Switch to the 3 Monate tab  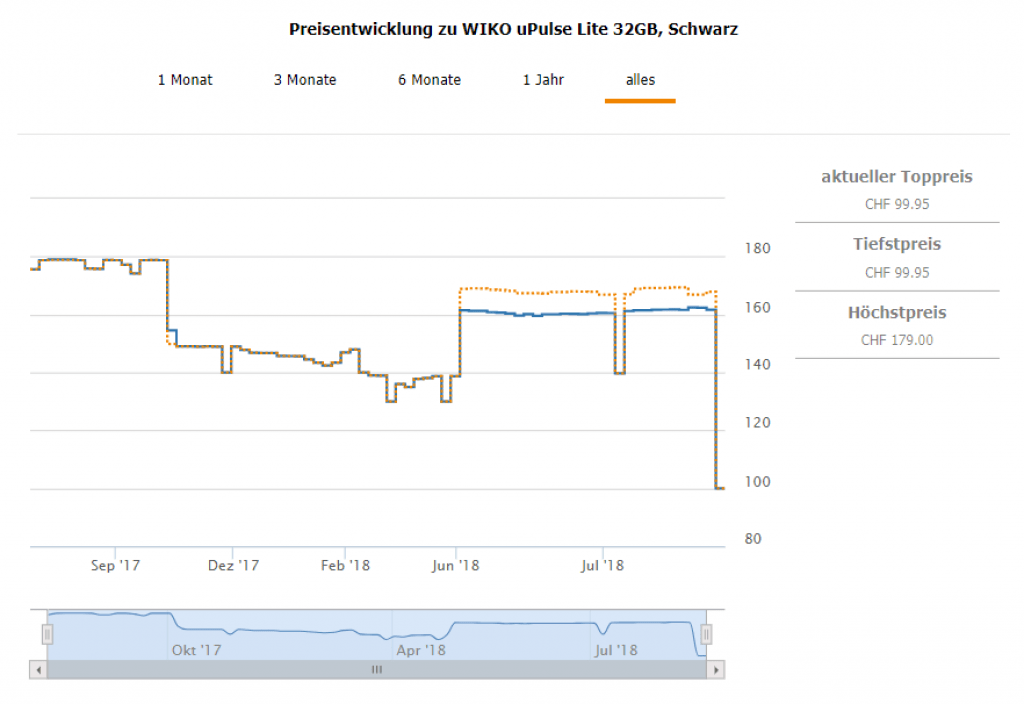click(305, 80)
